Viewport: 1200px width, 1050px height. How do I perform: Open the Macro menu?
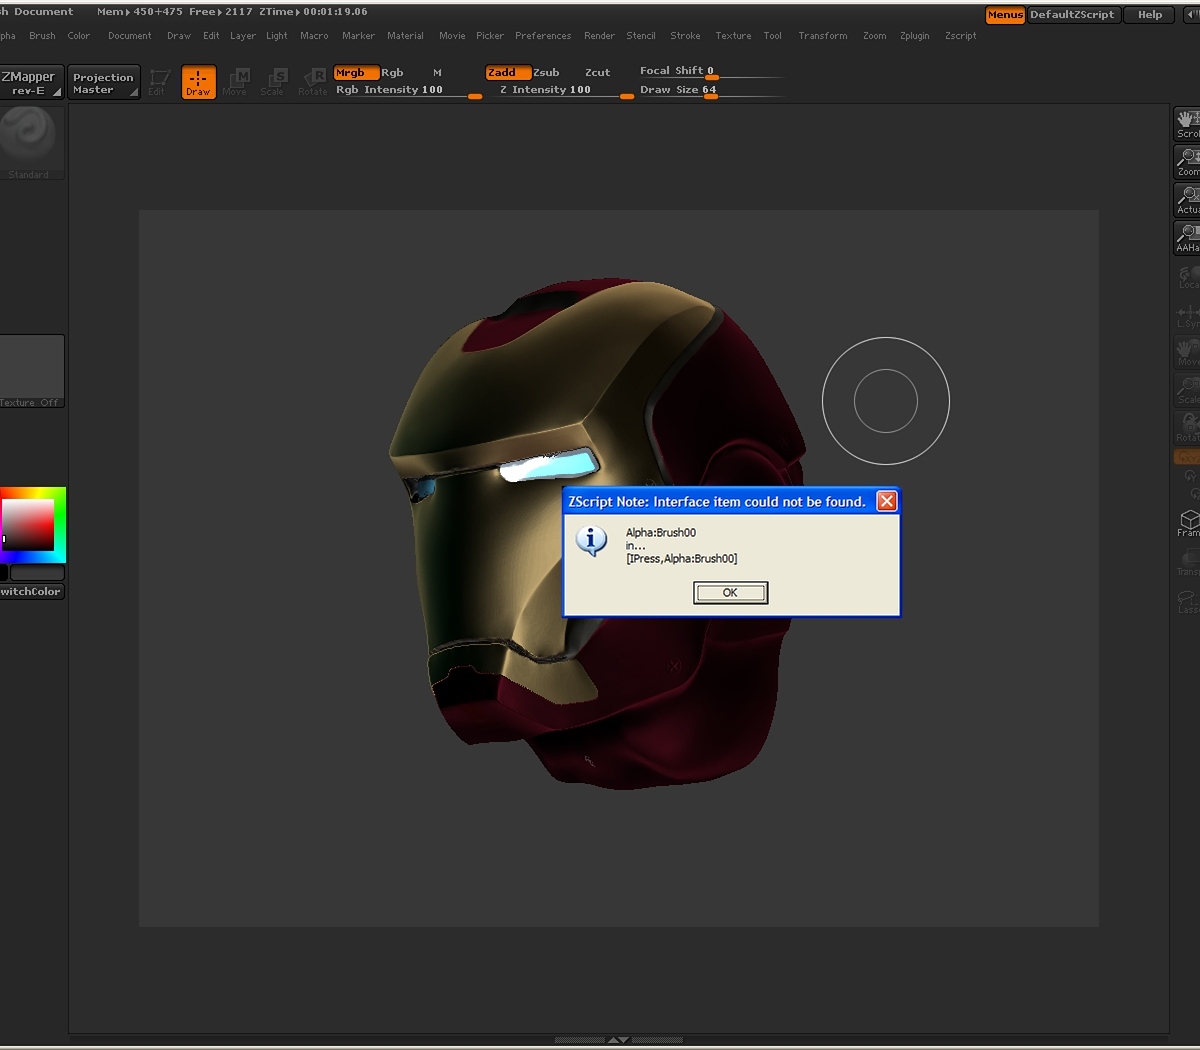click(314, 35)
